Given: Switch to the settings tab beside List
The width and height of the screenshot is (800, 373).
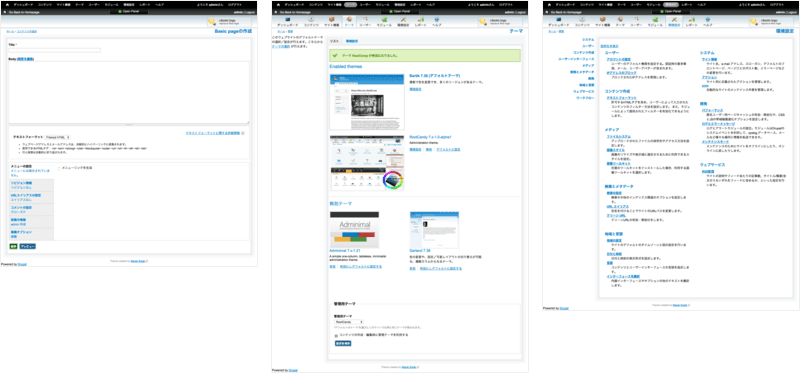Looking at the screenshot, I should coord(352,40).
